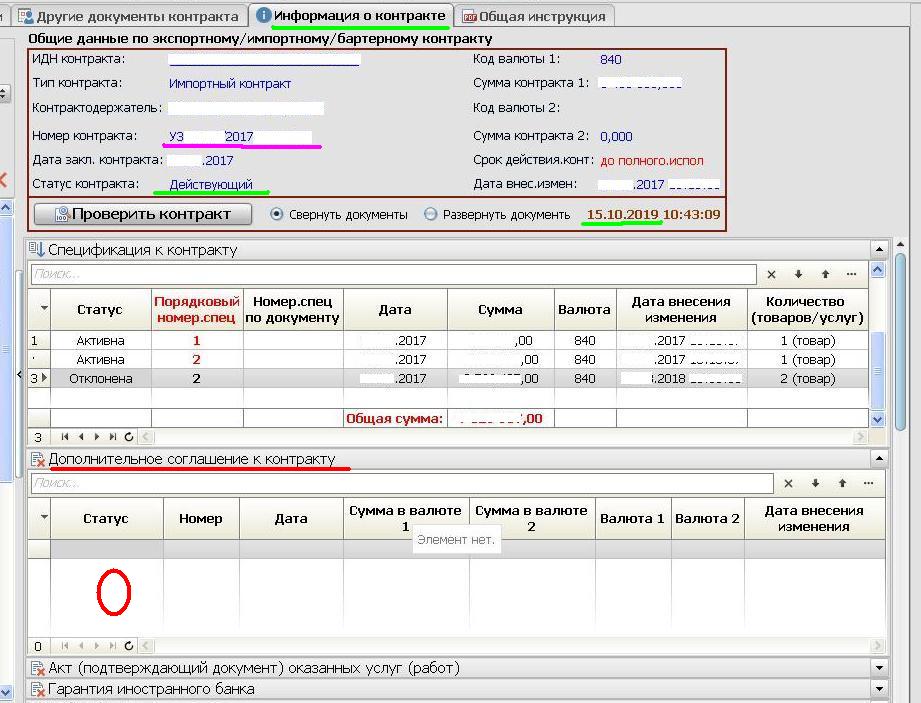Select the 'Развернуть документы' radio option
The image size is (921, 703).
[x=431, y=214]
